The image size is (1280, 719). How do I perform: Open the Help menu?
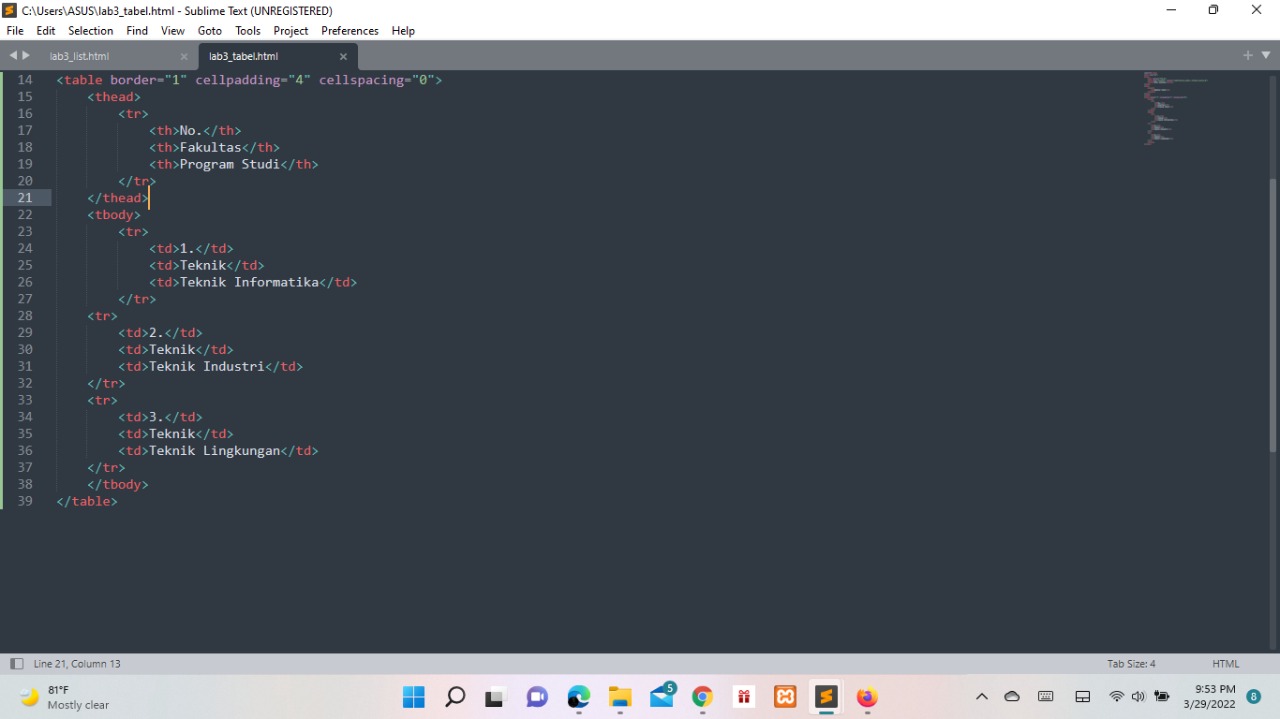pos(403,31)
